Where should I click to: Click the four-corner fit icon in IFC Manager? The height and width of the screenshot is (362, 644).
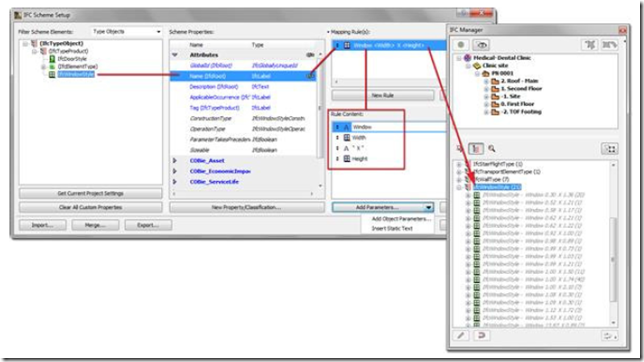coord(610,149)
